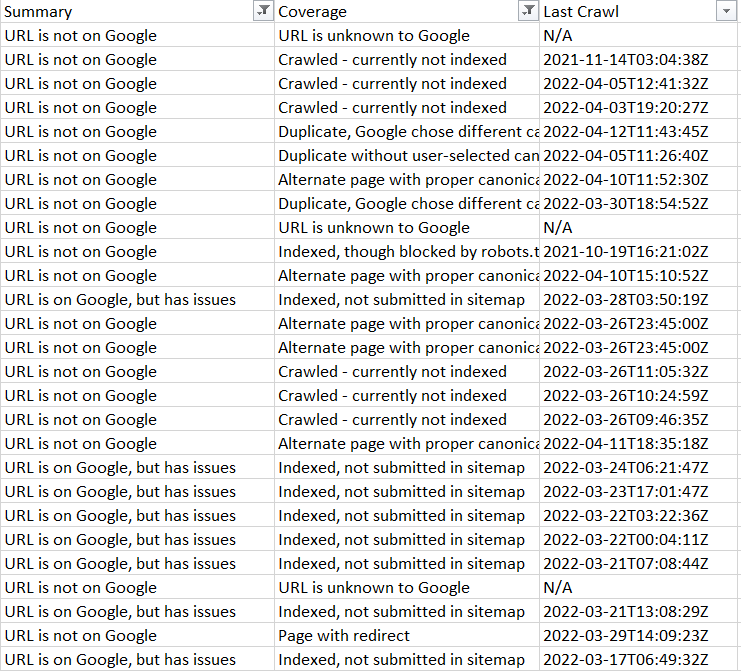Select cell with crawl date 2022-03-26T11:05:32Z
The image size is (741, 671).
[x=638, y=371]
